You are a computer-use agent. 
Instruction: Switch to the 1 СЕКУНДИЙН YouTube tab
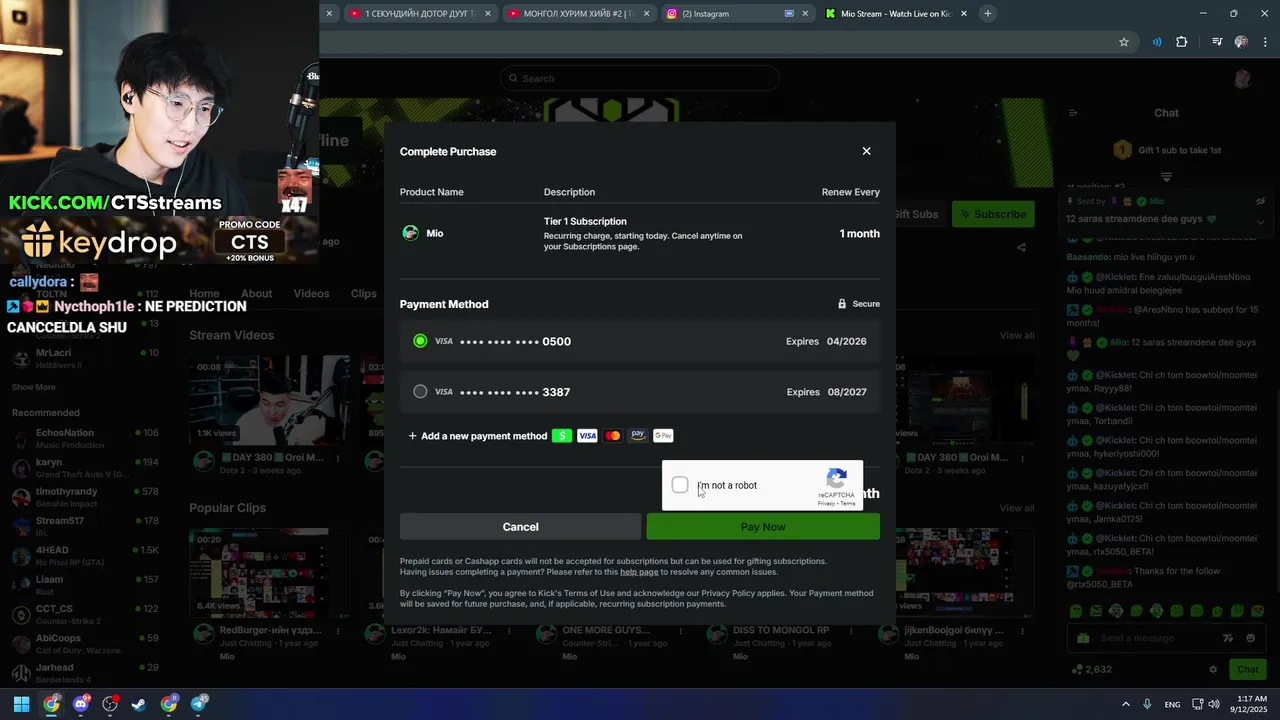[420, 14]
